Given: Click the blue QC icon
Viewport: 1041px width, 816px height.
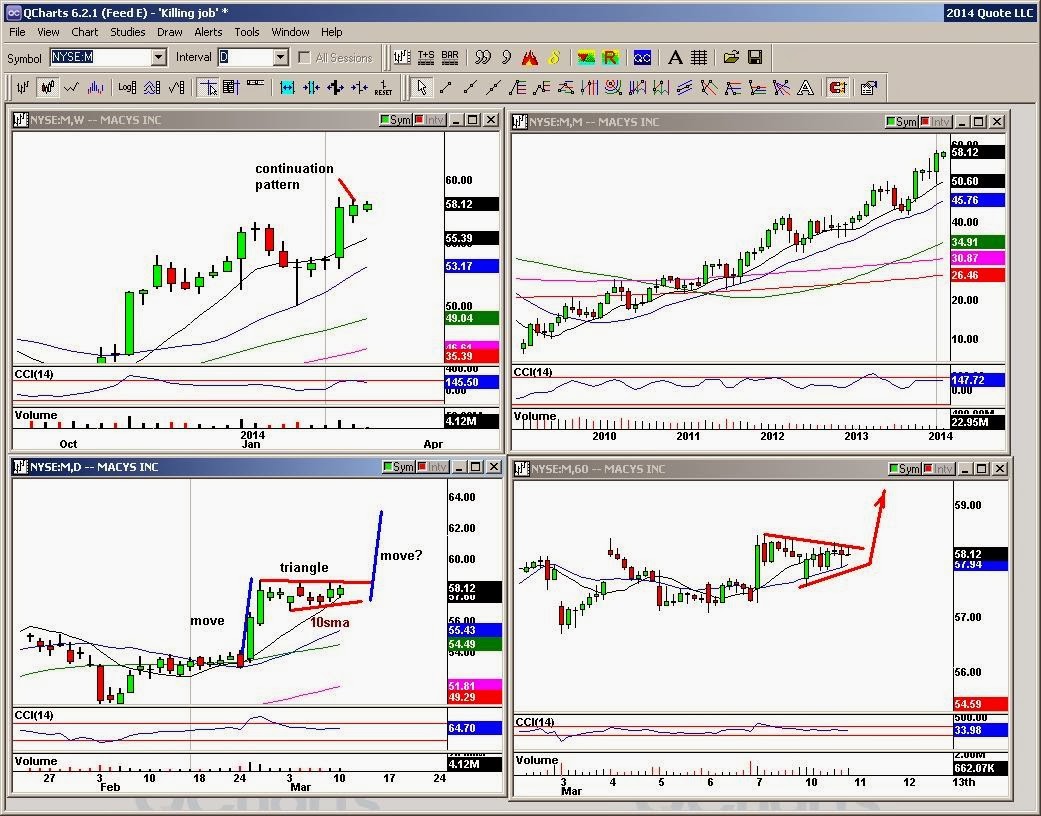Looking at the screenshot, I should point(642,58).
